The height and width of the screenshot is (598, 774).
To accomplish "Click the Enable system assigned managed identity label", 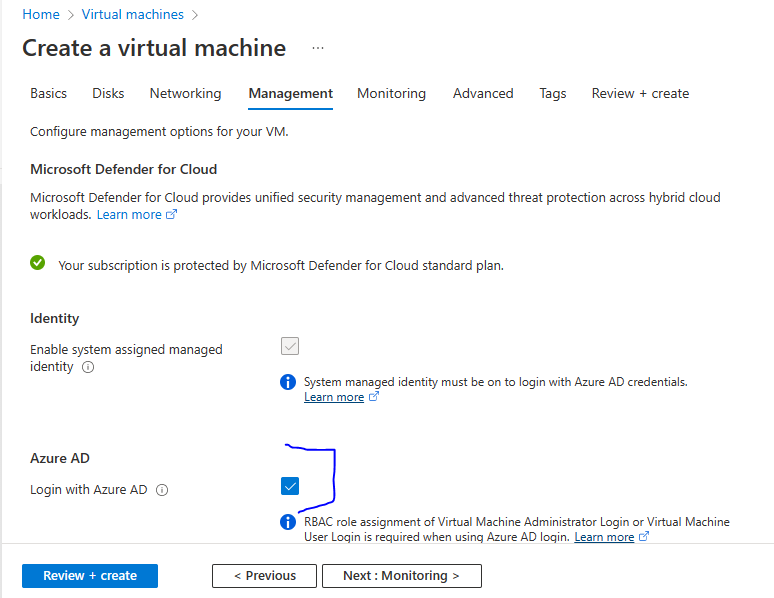I will pyautogui.click(x=126, y=358).
